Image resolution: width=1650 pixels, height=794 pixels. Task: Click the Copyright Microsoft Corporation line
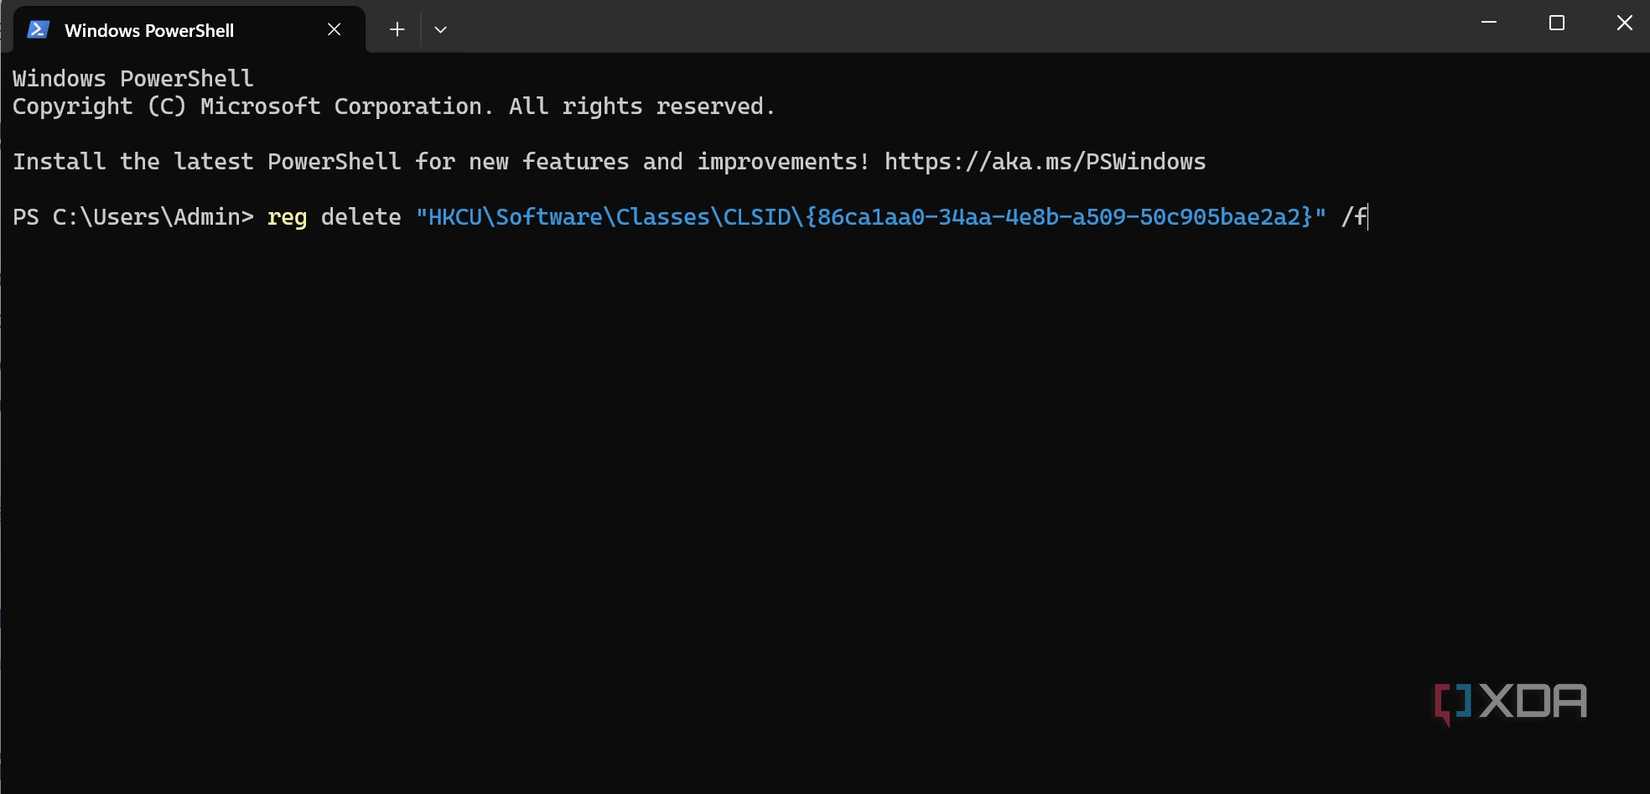(x=393, y=107)
